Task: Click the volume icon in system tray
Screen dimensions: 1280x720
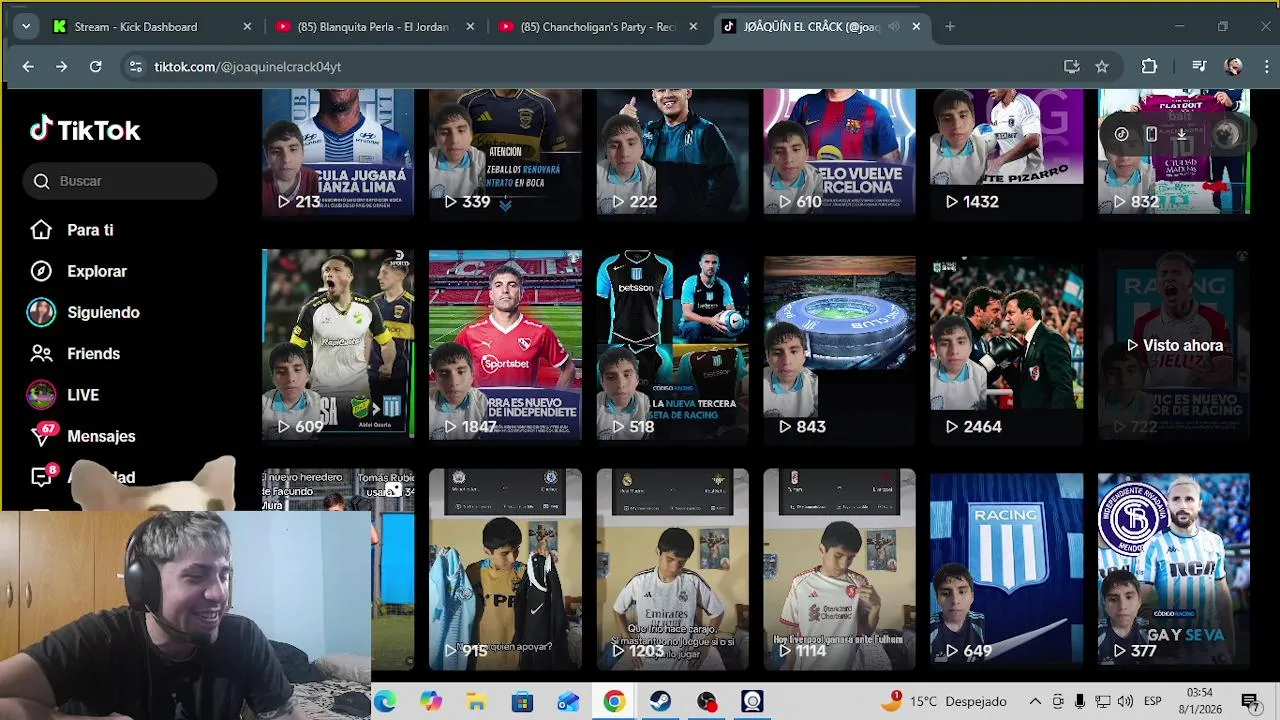Action: tap(1125, 702)
